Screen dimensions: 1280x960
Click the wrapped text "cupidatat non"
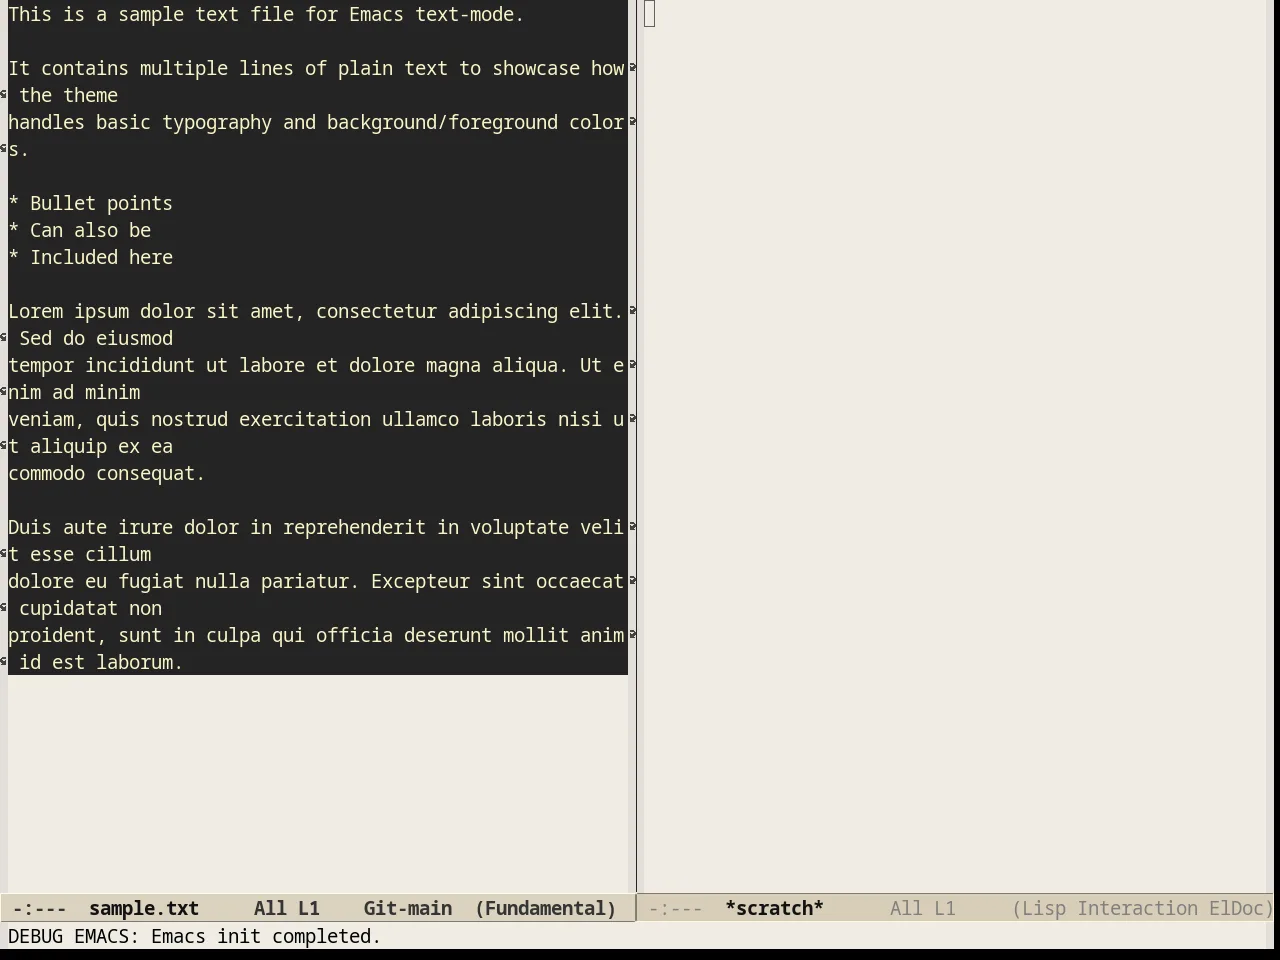point(90,608)
